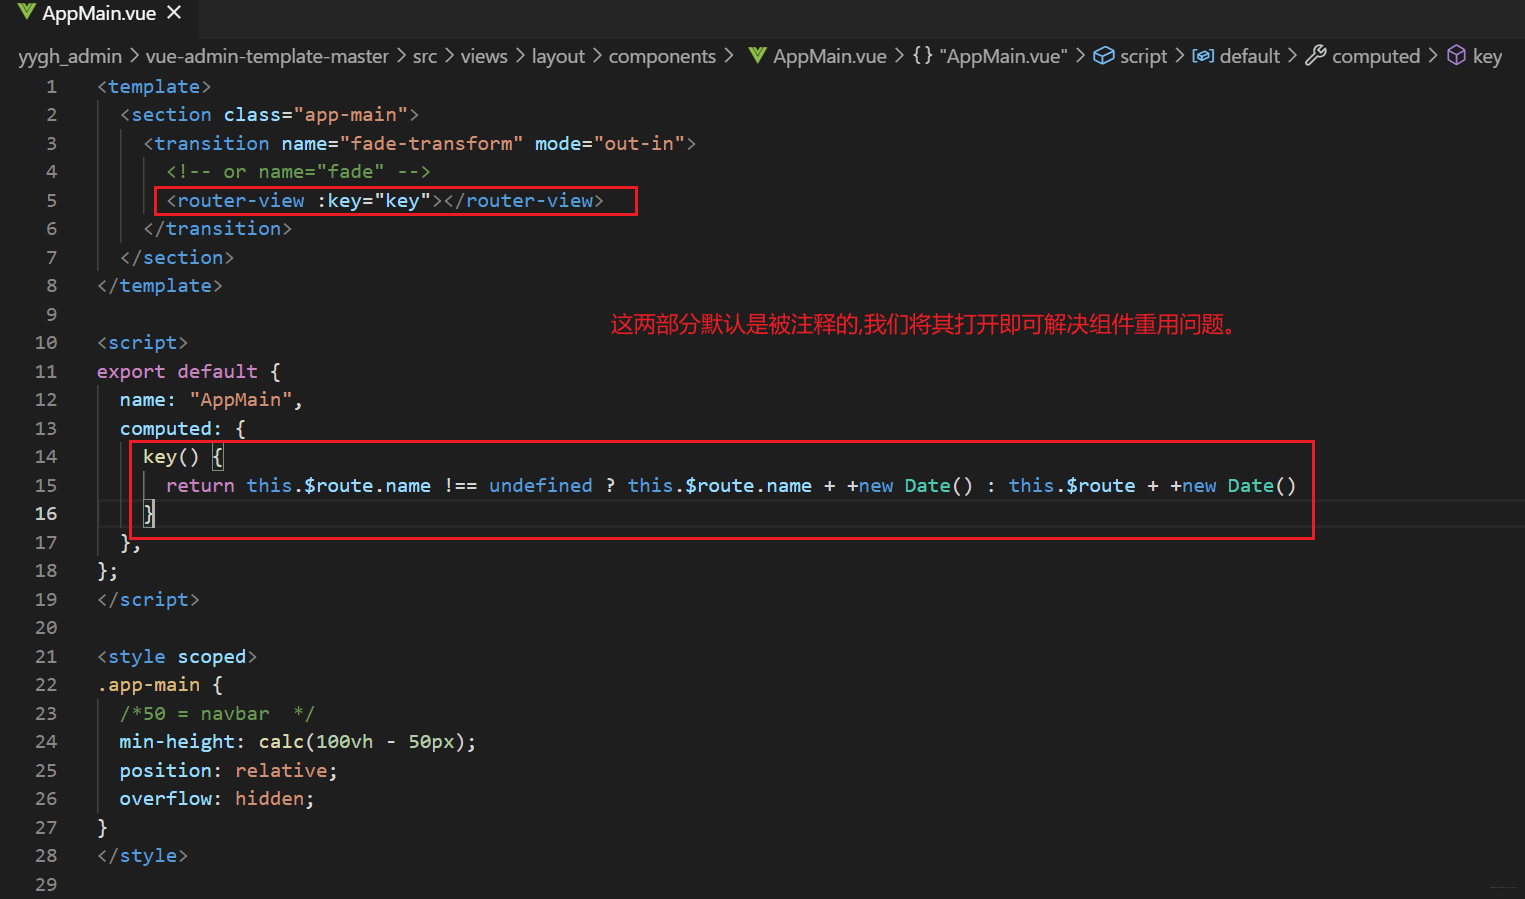Click line number 16 in gutter

[46, 514]
